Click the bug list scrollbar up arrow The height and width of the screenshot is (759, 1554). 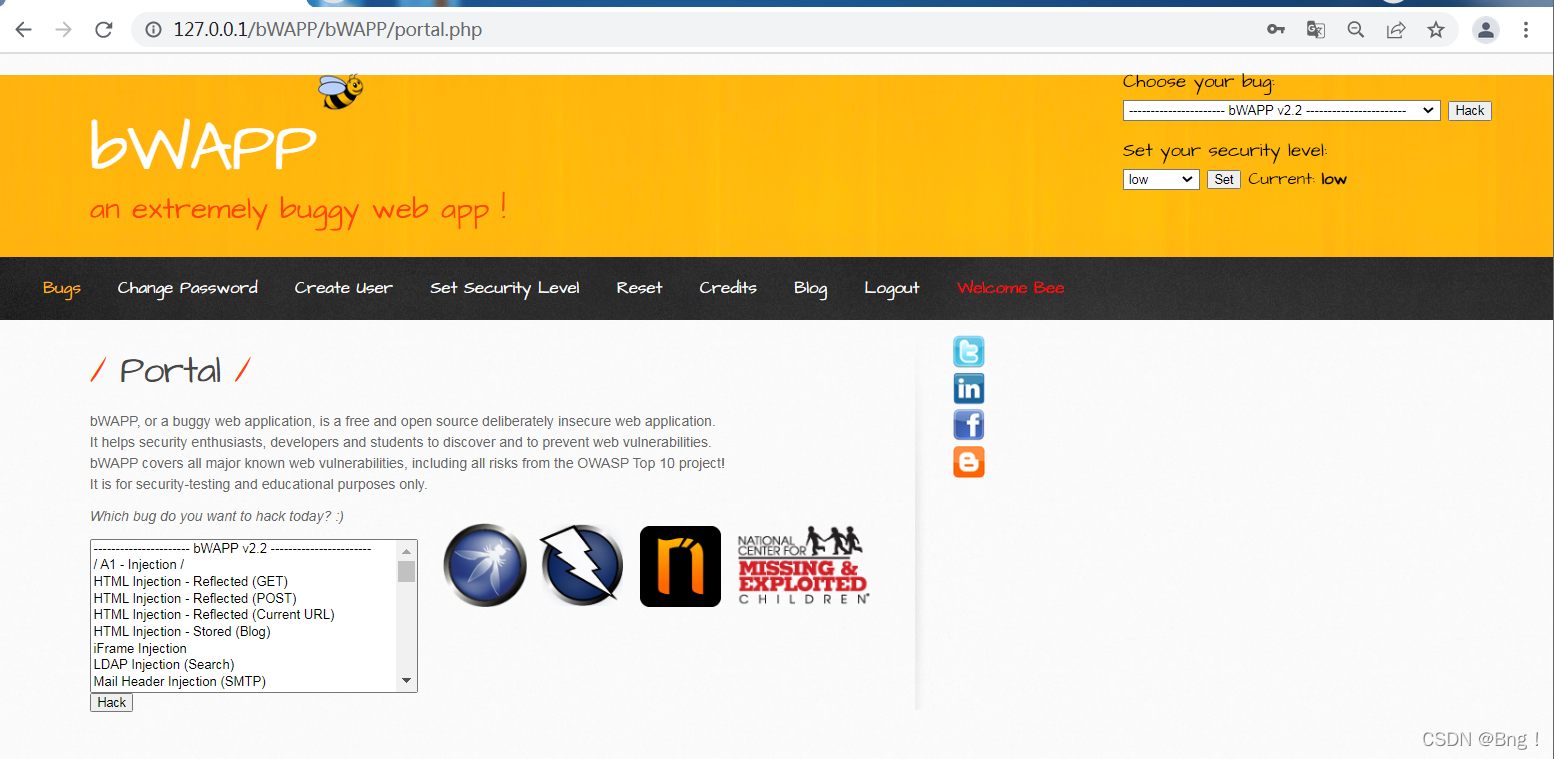click(406, 550)
